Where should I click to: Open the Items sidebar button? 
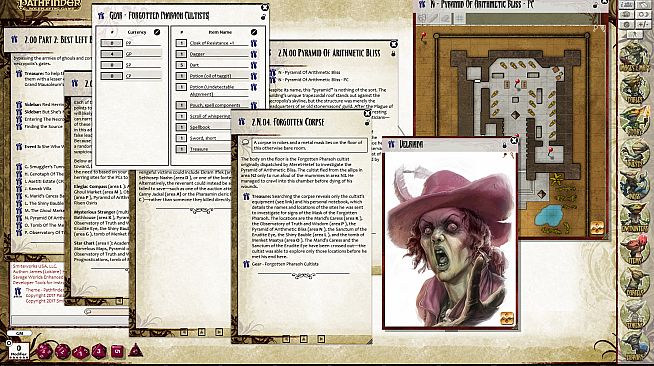click(634, 250)
